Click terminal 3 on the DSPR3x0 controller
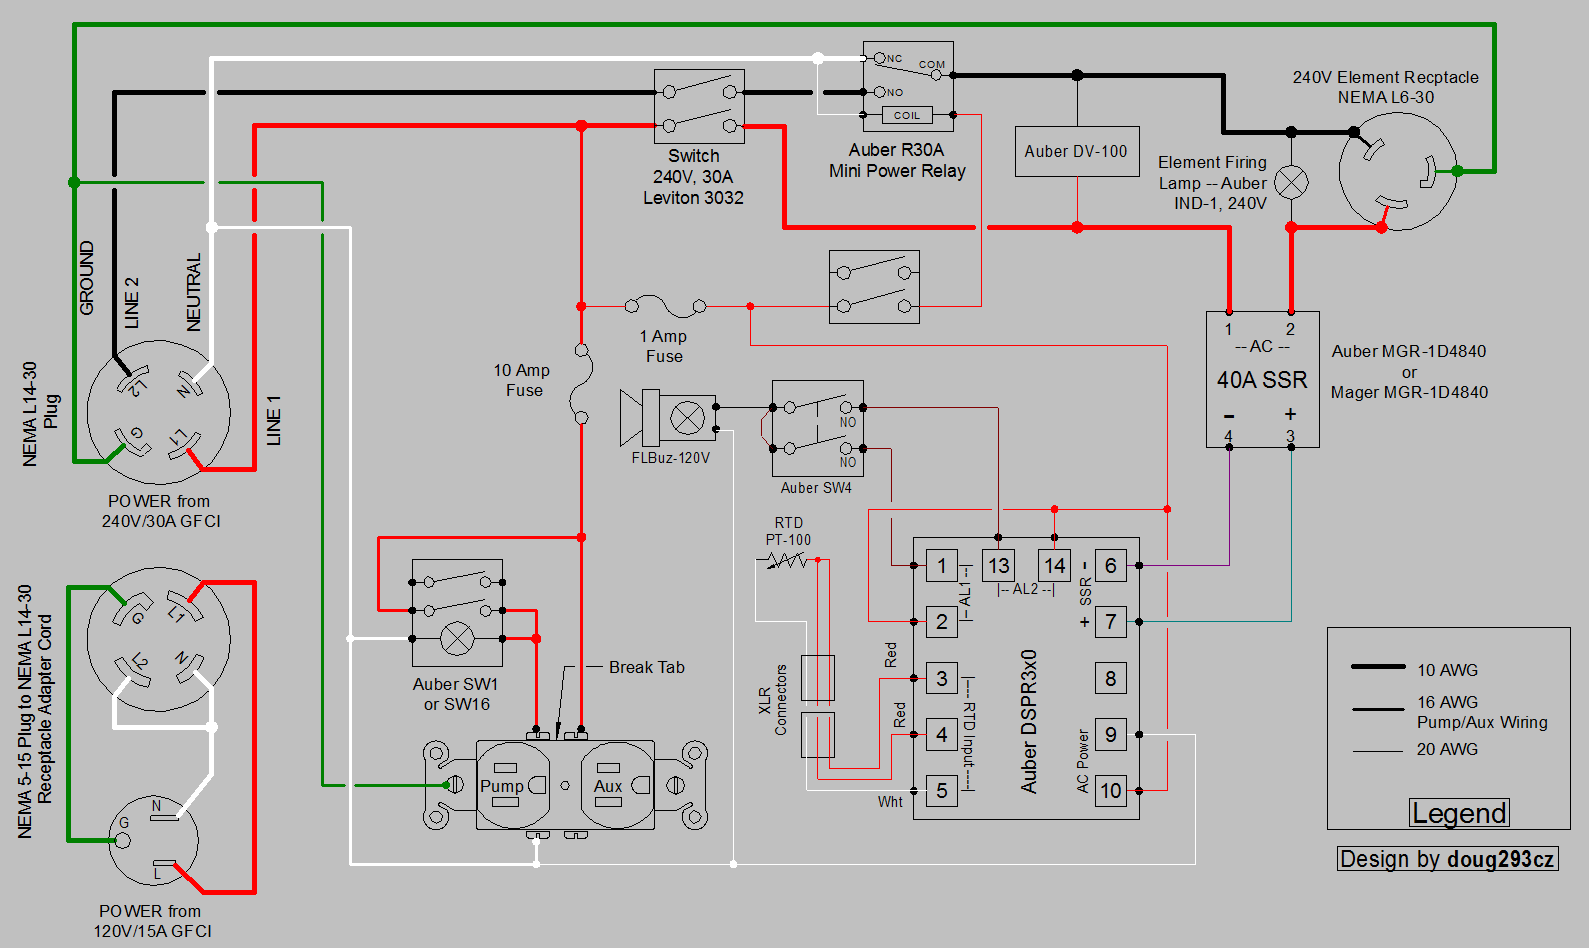 click(942, 679)
